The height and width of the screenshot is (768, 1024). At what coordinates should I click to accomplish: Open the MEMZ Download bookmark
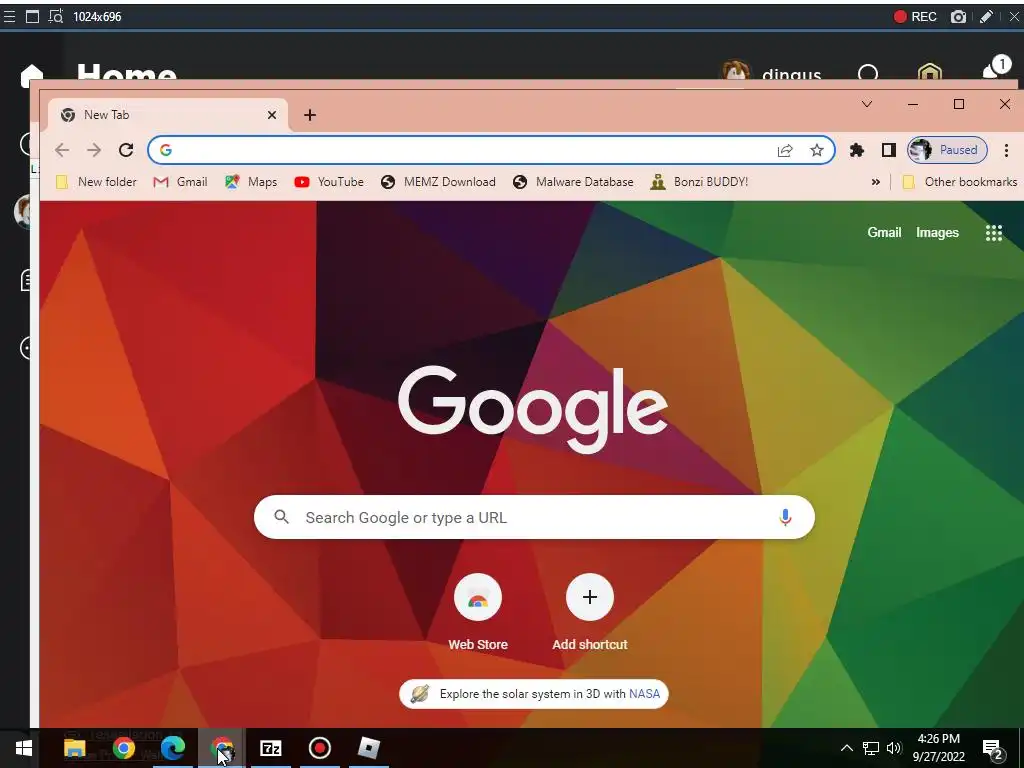point(438,182)
